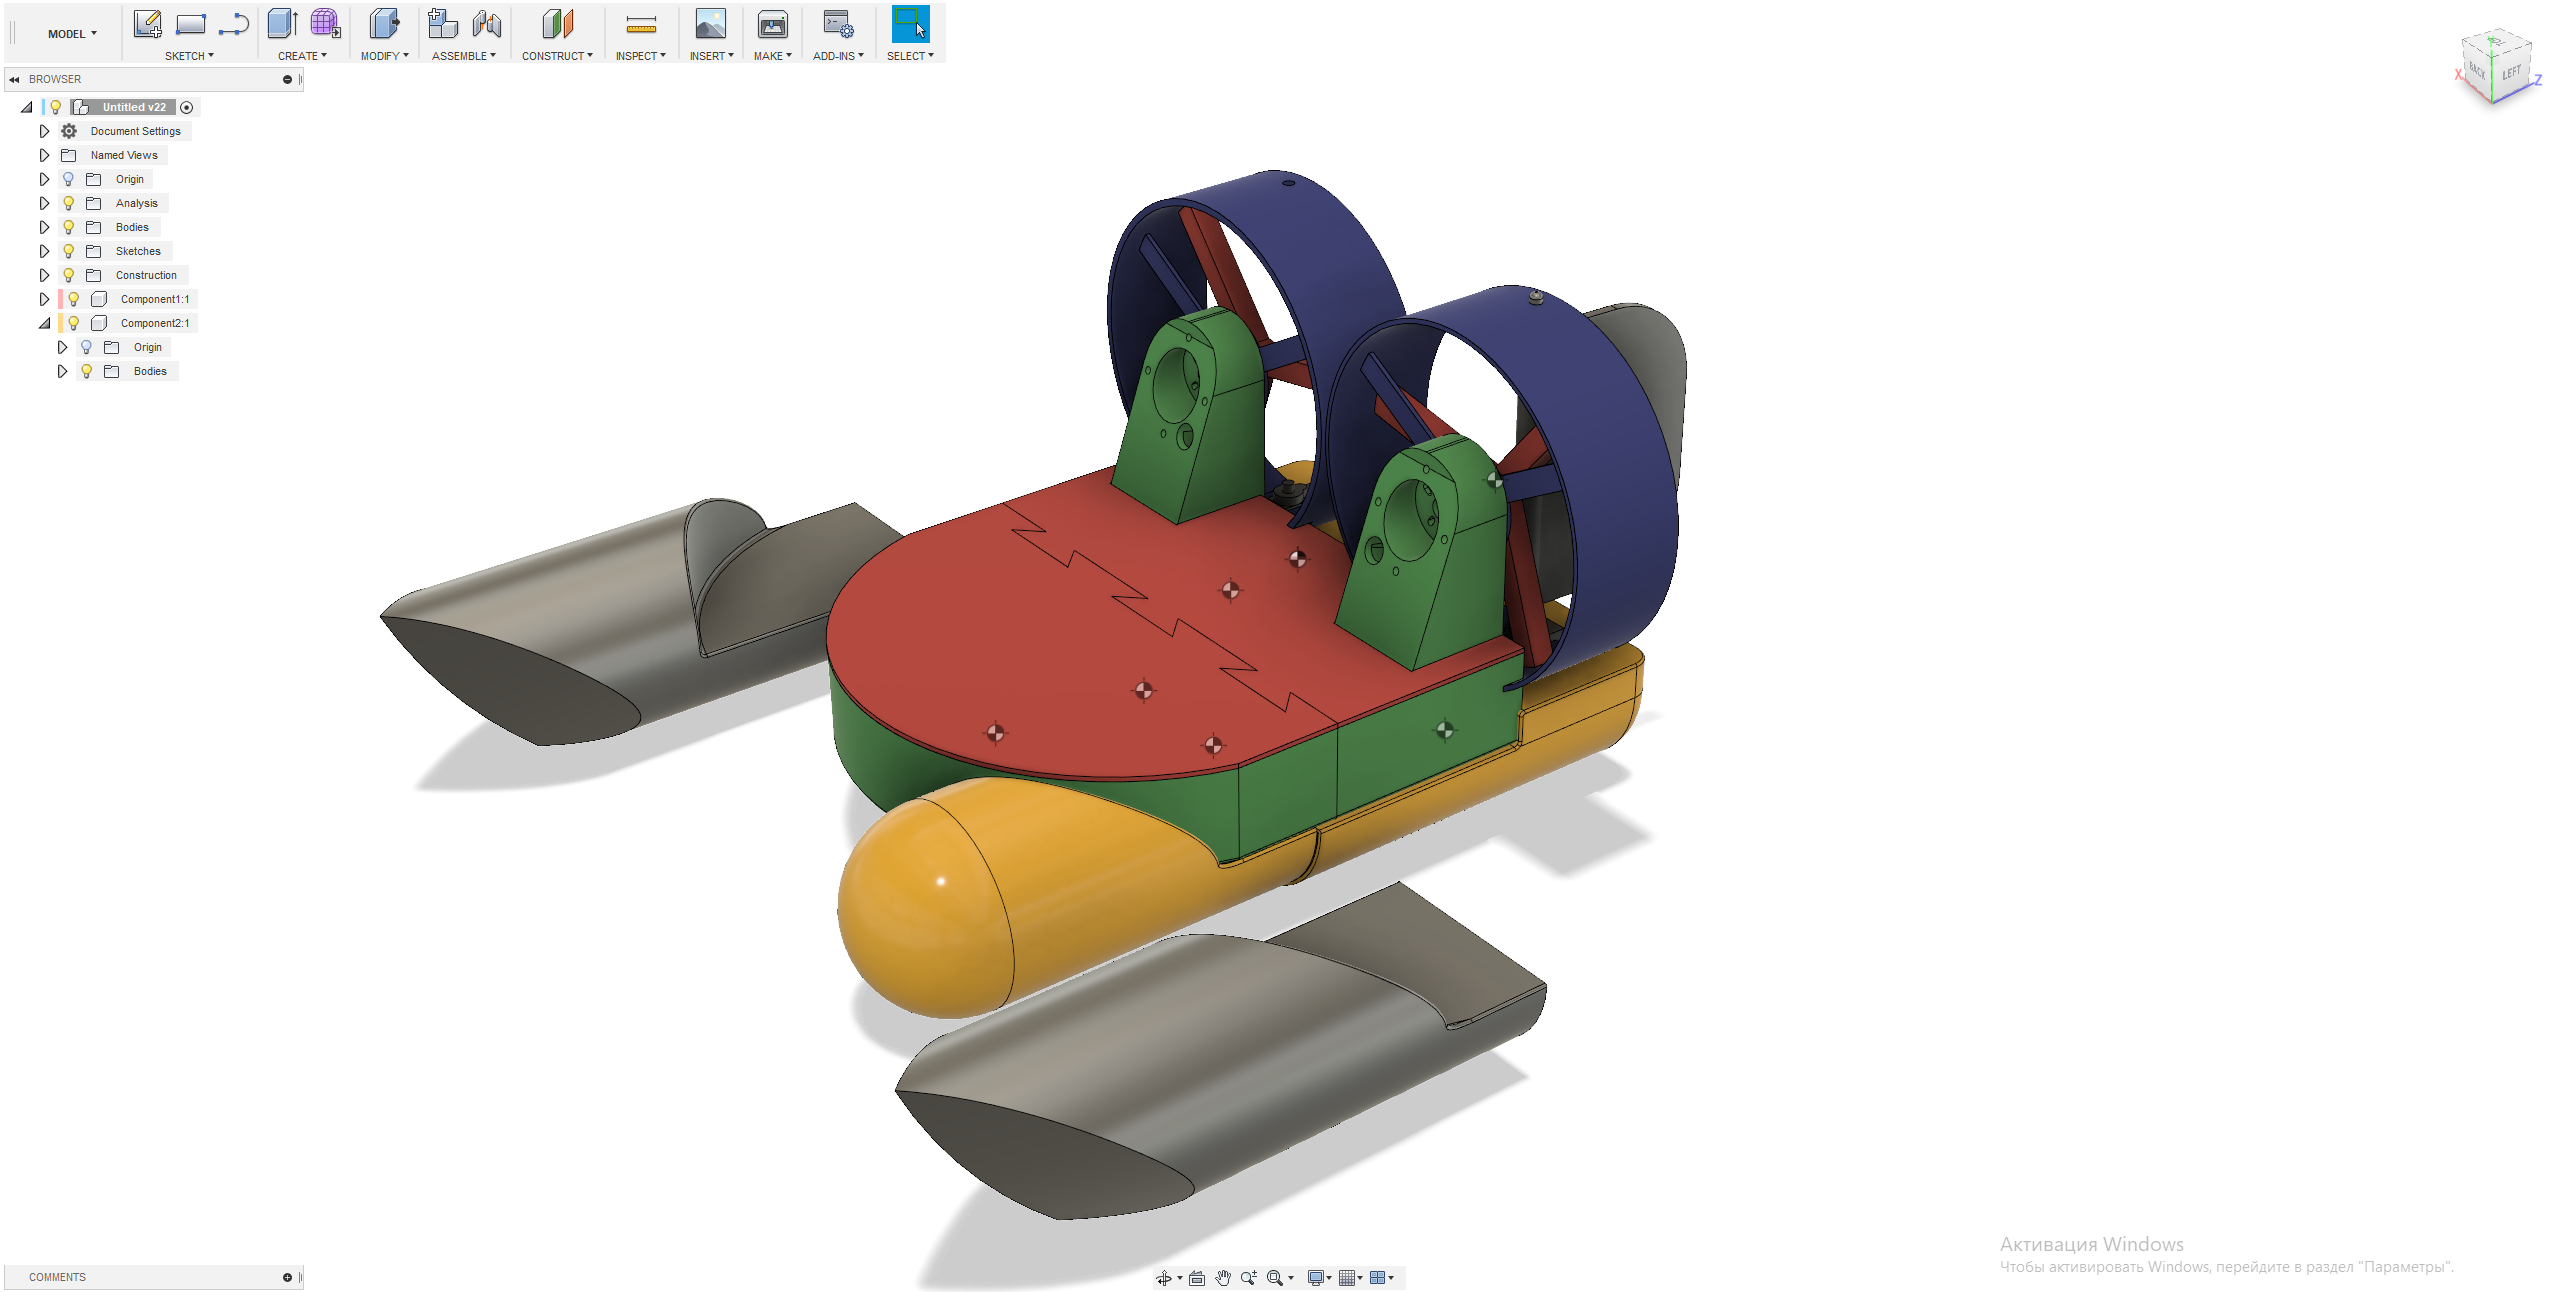This screenshot has width=2559, height=1292.
Task: Toggle top-level Origin visibility bulb
Action: pos(69,179)
